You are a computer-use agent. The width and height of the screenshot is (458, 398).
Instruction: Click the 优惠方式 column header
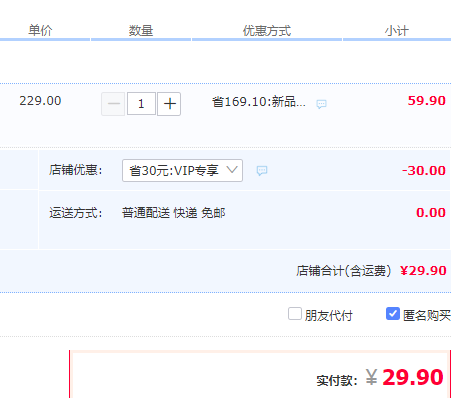tap(267, 31)
